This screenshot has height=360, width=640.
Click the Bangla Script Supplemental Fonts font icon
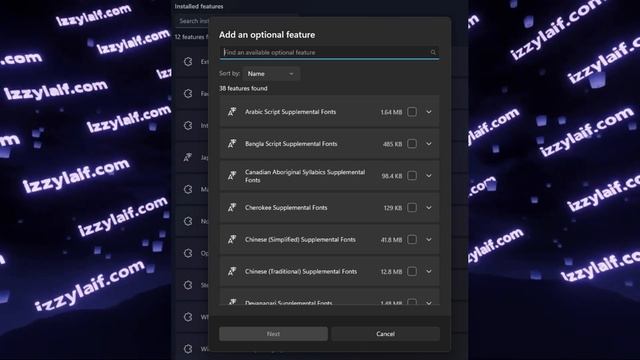pyautogui.click(x=232, y=143)
